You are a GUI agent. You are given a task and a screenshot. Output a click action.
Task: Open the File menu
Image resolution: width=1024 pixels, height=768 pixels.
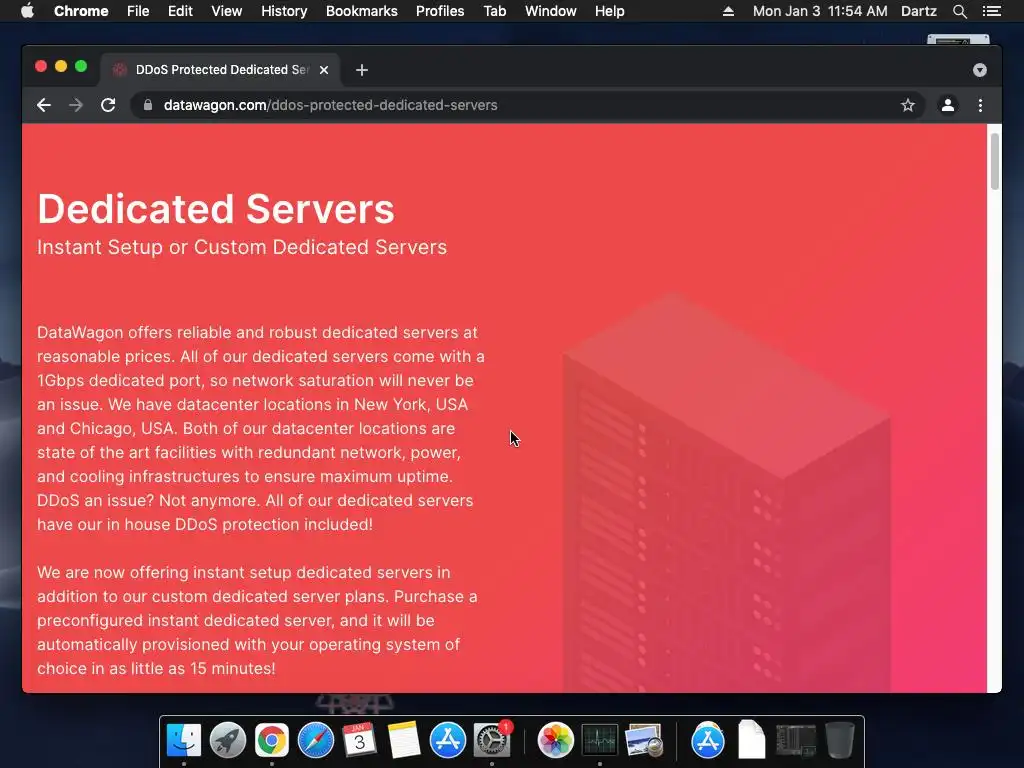point(138,11)
